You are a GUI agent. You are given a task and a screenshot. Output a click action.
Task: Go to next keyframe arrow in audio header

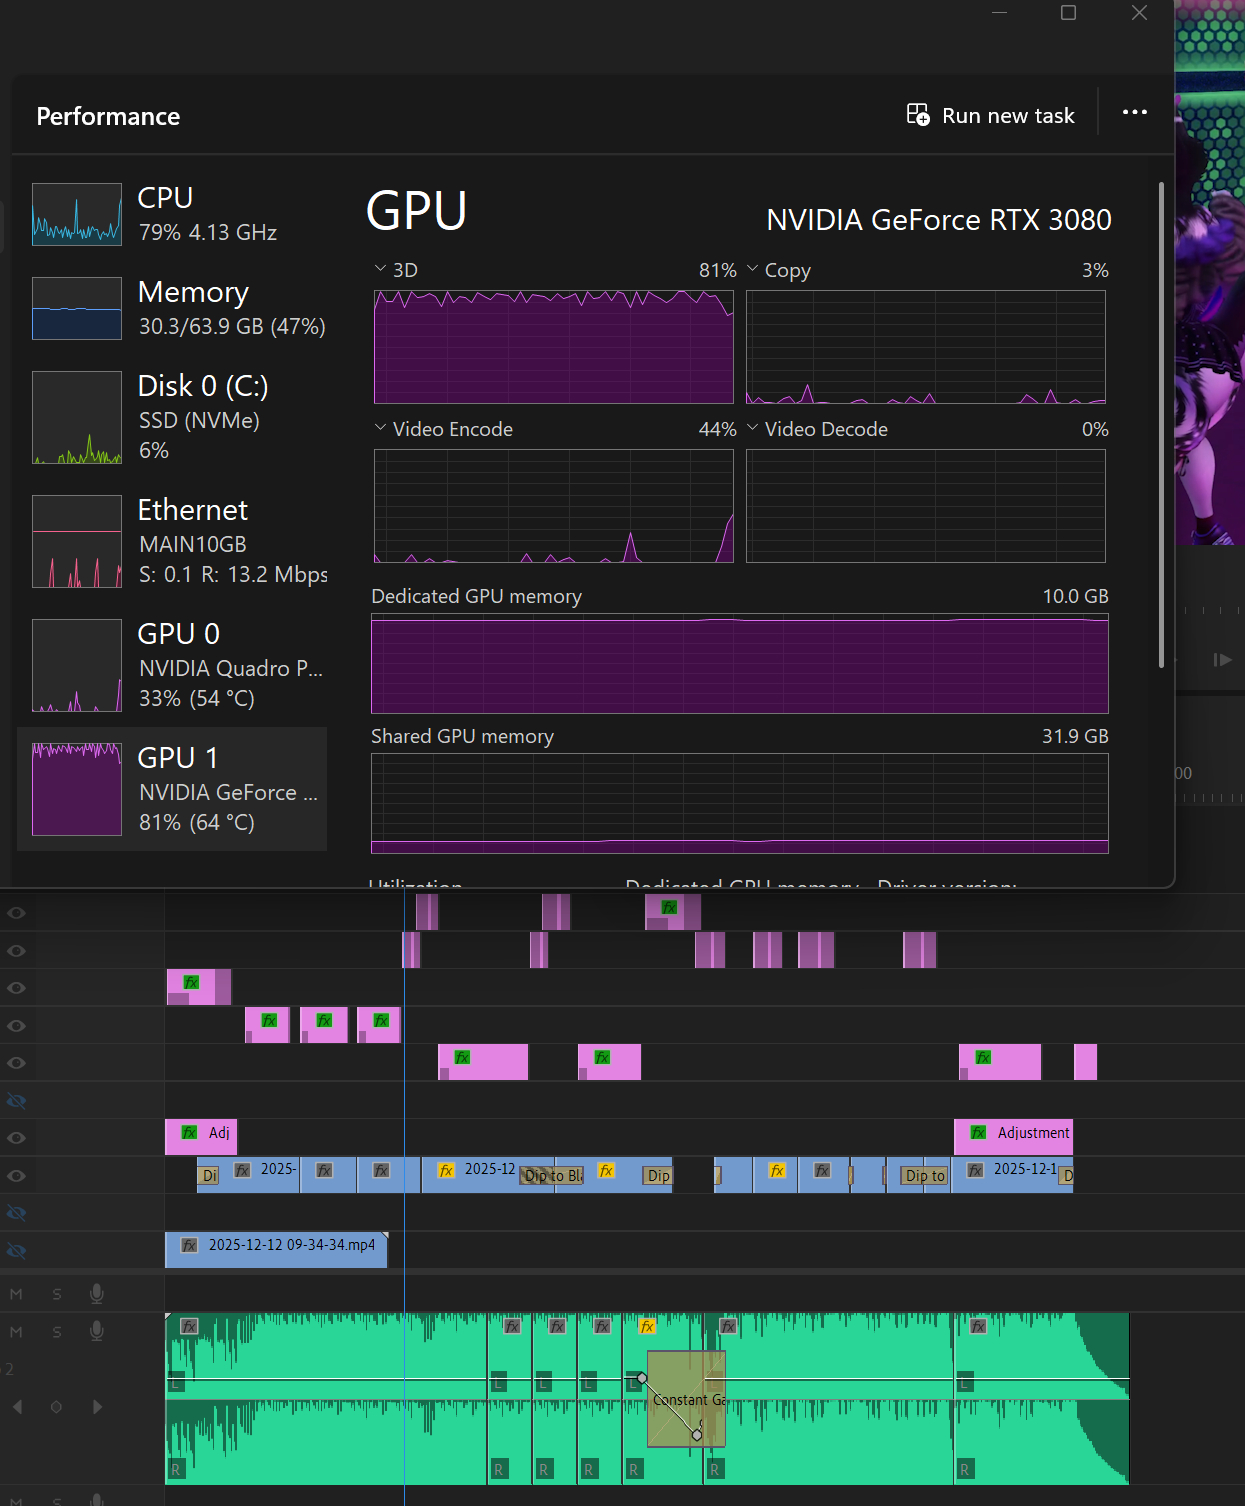tap(97, 1407)
